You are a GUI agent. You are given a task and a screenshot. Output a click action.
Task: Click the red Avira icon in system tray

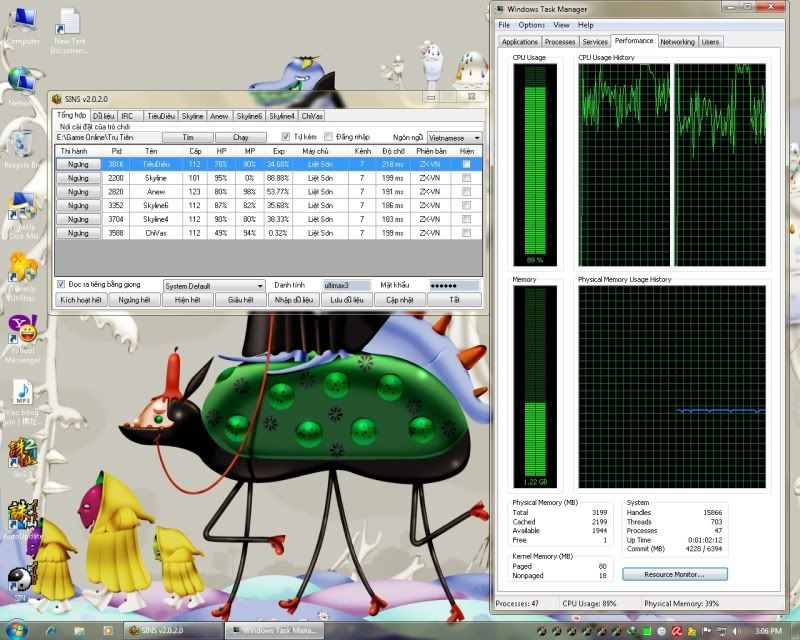click(x=677, y=631)
